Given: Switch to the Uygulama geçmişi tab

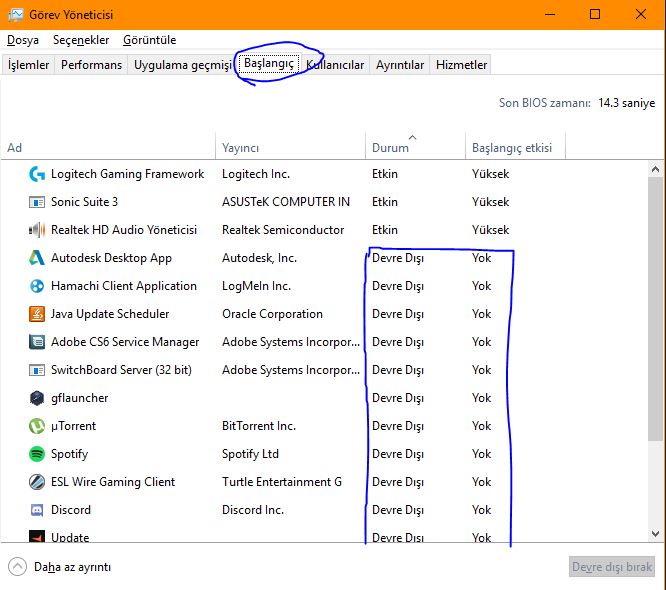Looking at the screenshot, I should click(x=183, y=65).
